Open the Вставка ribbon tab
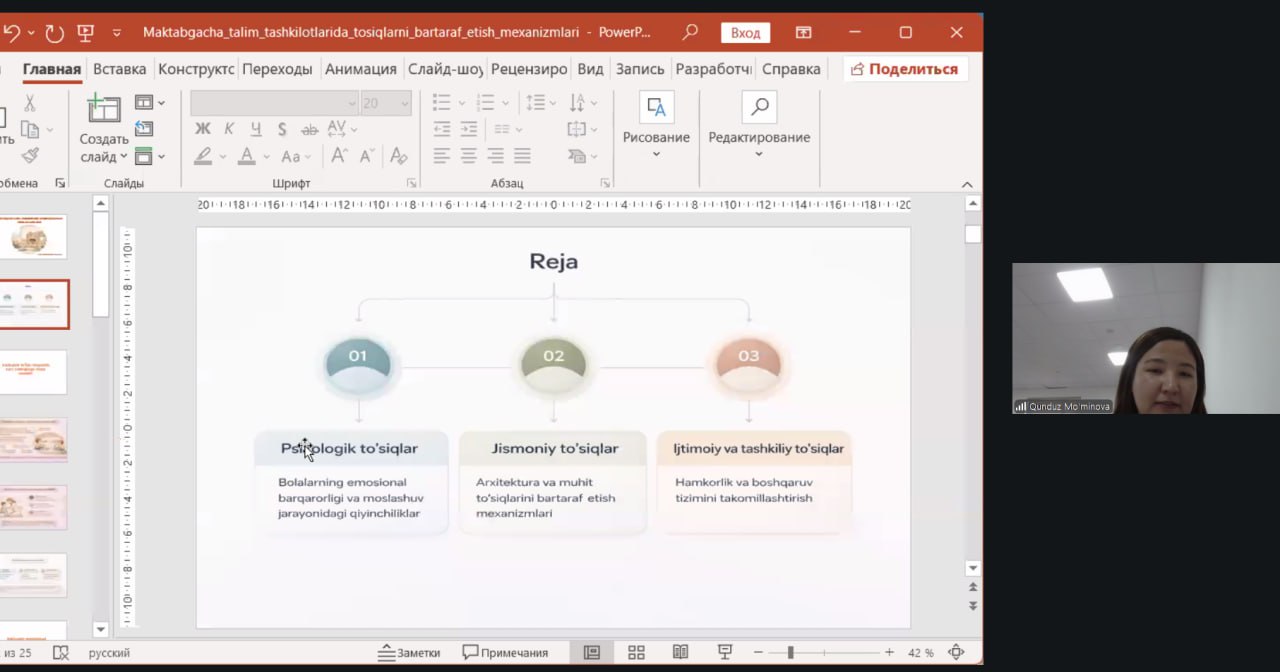Screen dimensions: 1280x672 (x=119, y=69)
